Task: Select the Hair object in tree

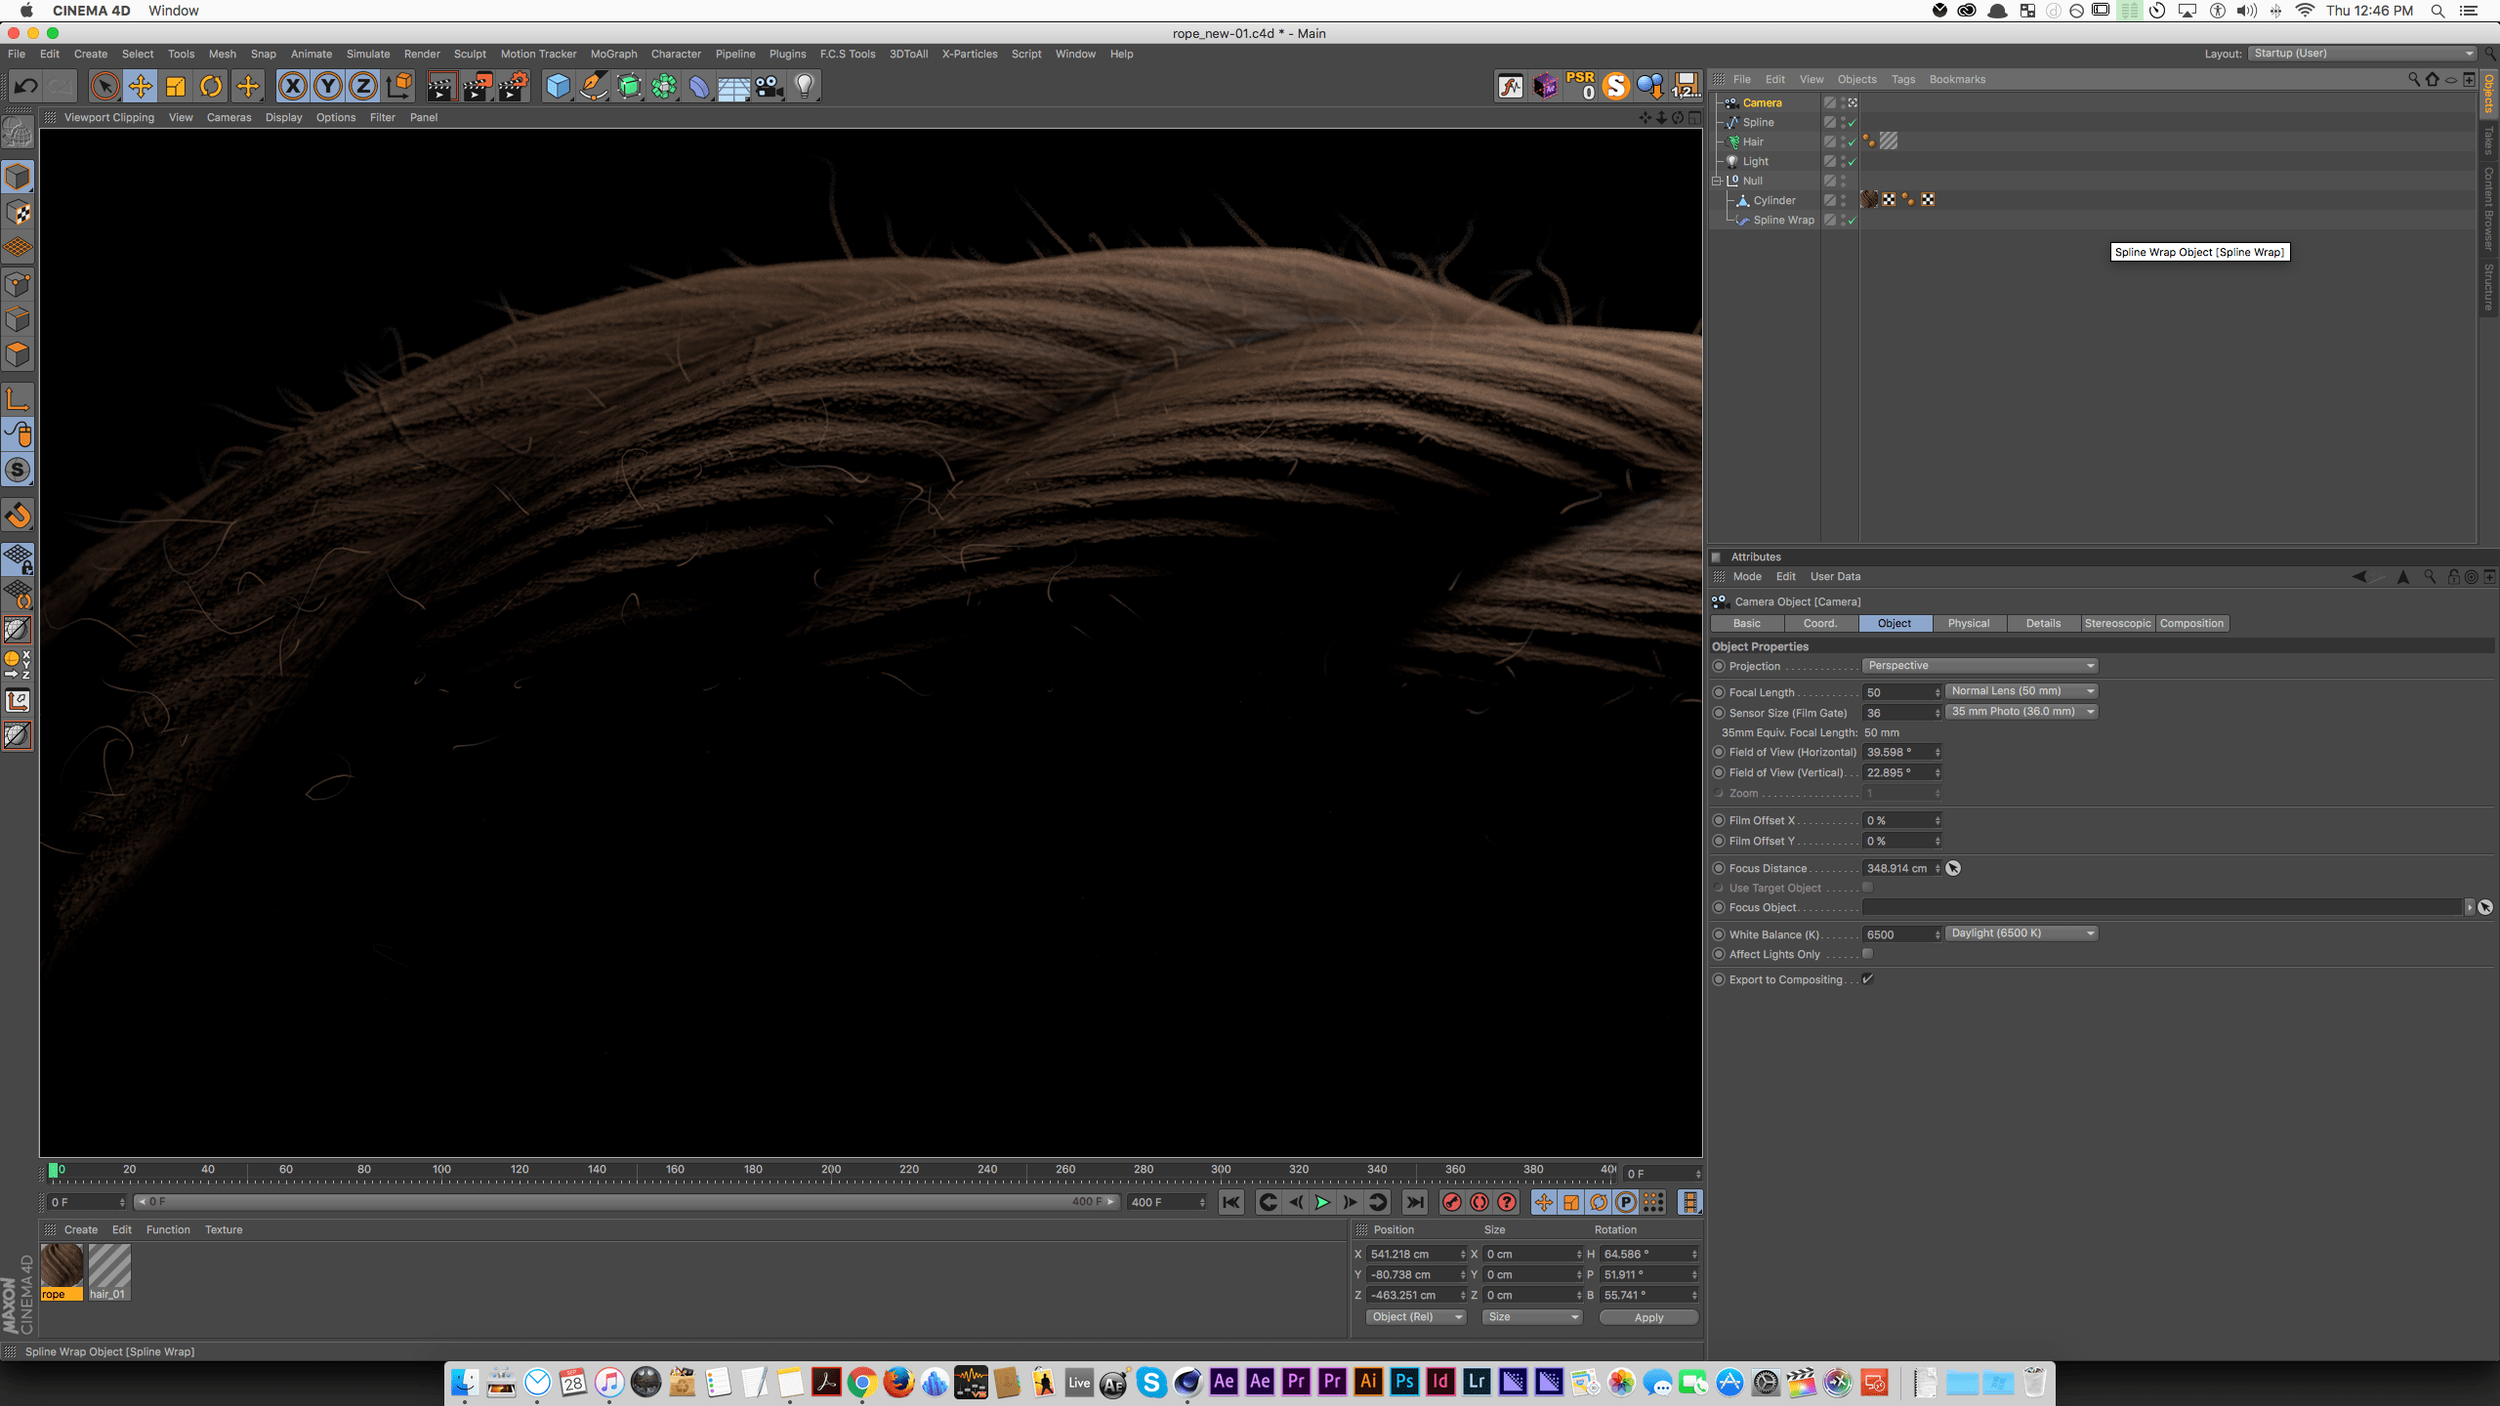Action: (1753, 142)
